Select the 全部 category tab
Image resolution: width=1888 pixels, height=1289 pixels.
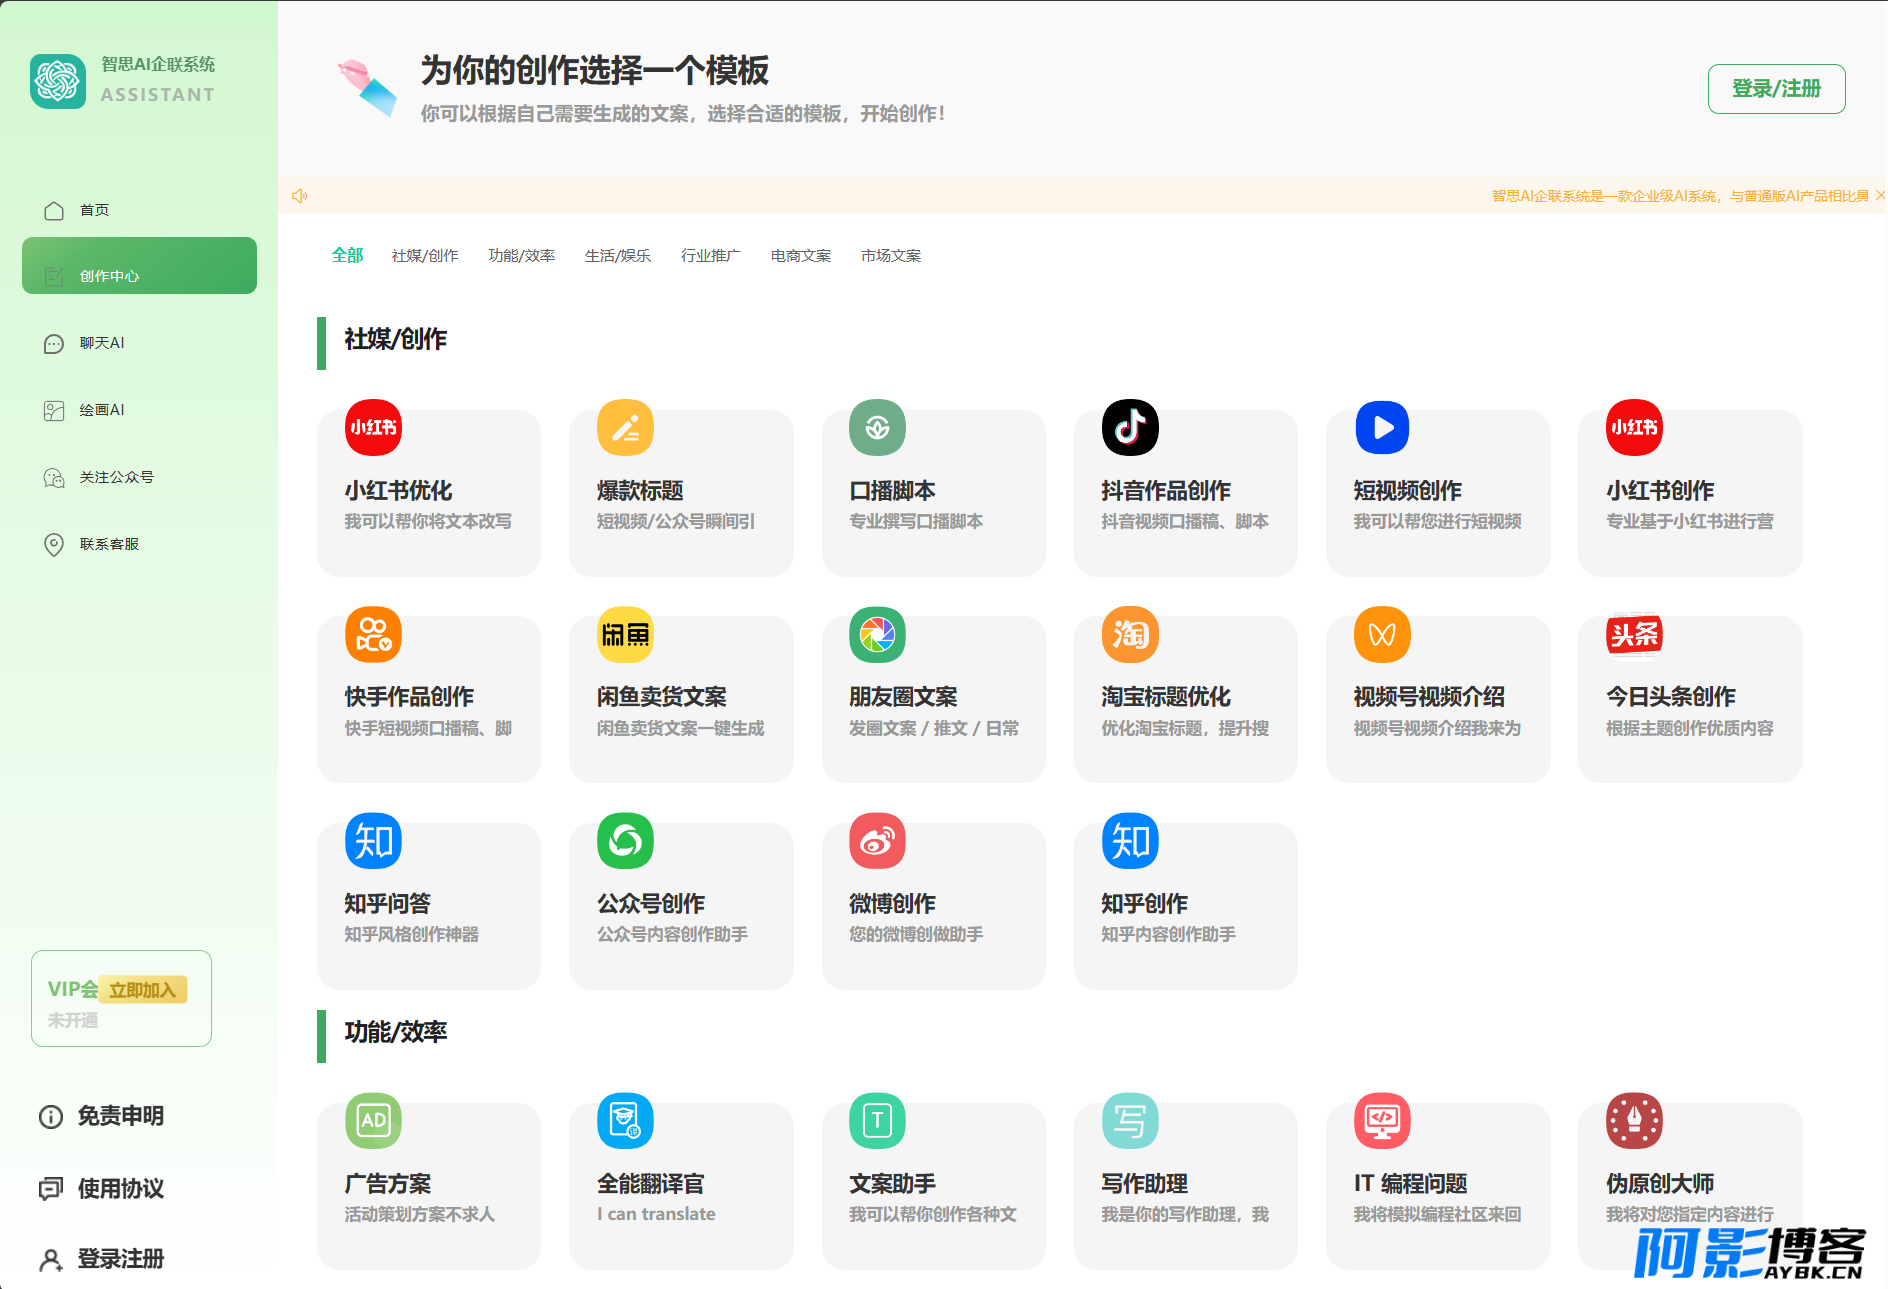[x=347, y=255]
